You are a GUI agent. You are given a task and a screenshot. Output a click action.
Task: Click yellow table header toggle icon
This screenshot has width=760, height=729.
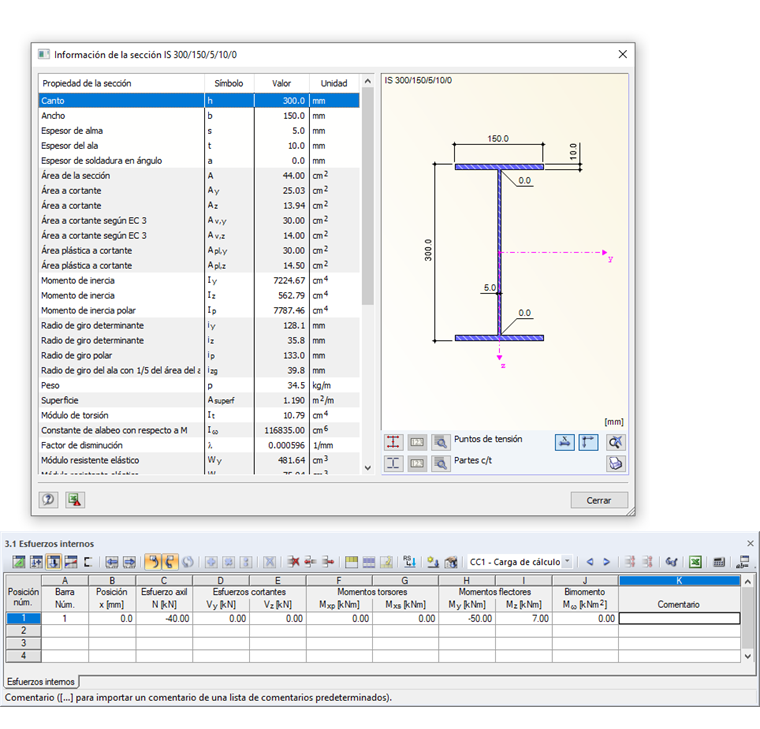tap(351, 562)
